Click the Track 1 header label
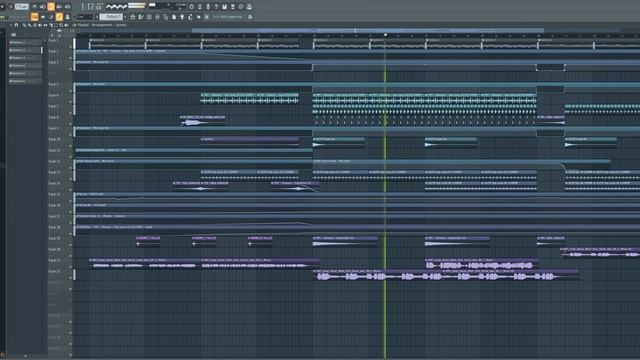The image size is (640, 360). (x=53, y=40)
